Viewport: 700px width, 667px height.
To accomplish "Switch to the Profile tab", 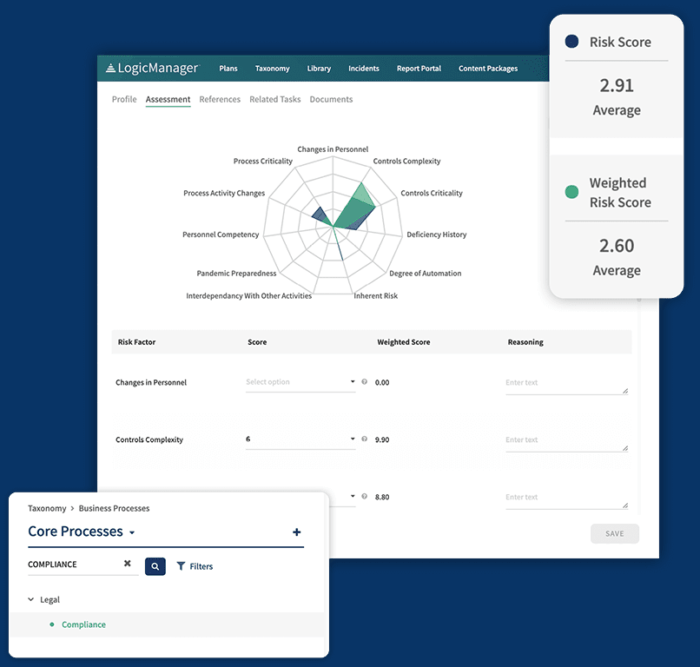I will click(x=124, y=99).
